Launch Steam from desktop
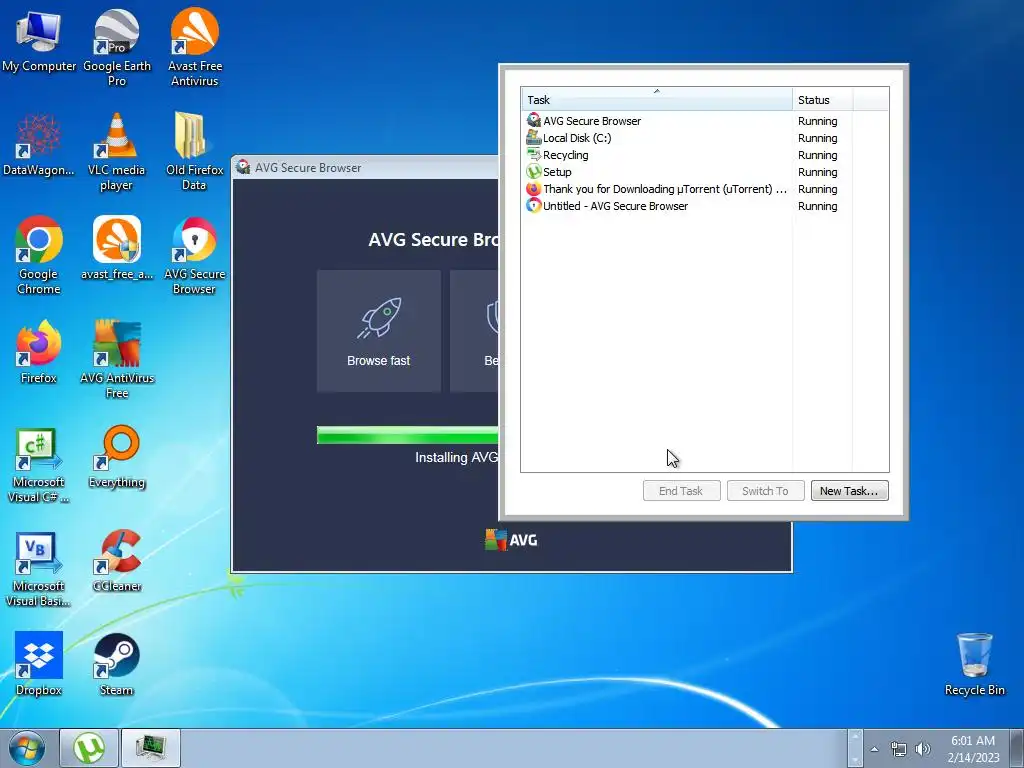 [117, 664]
